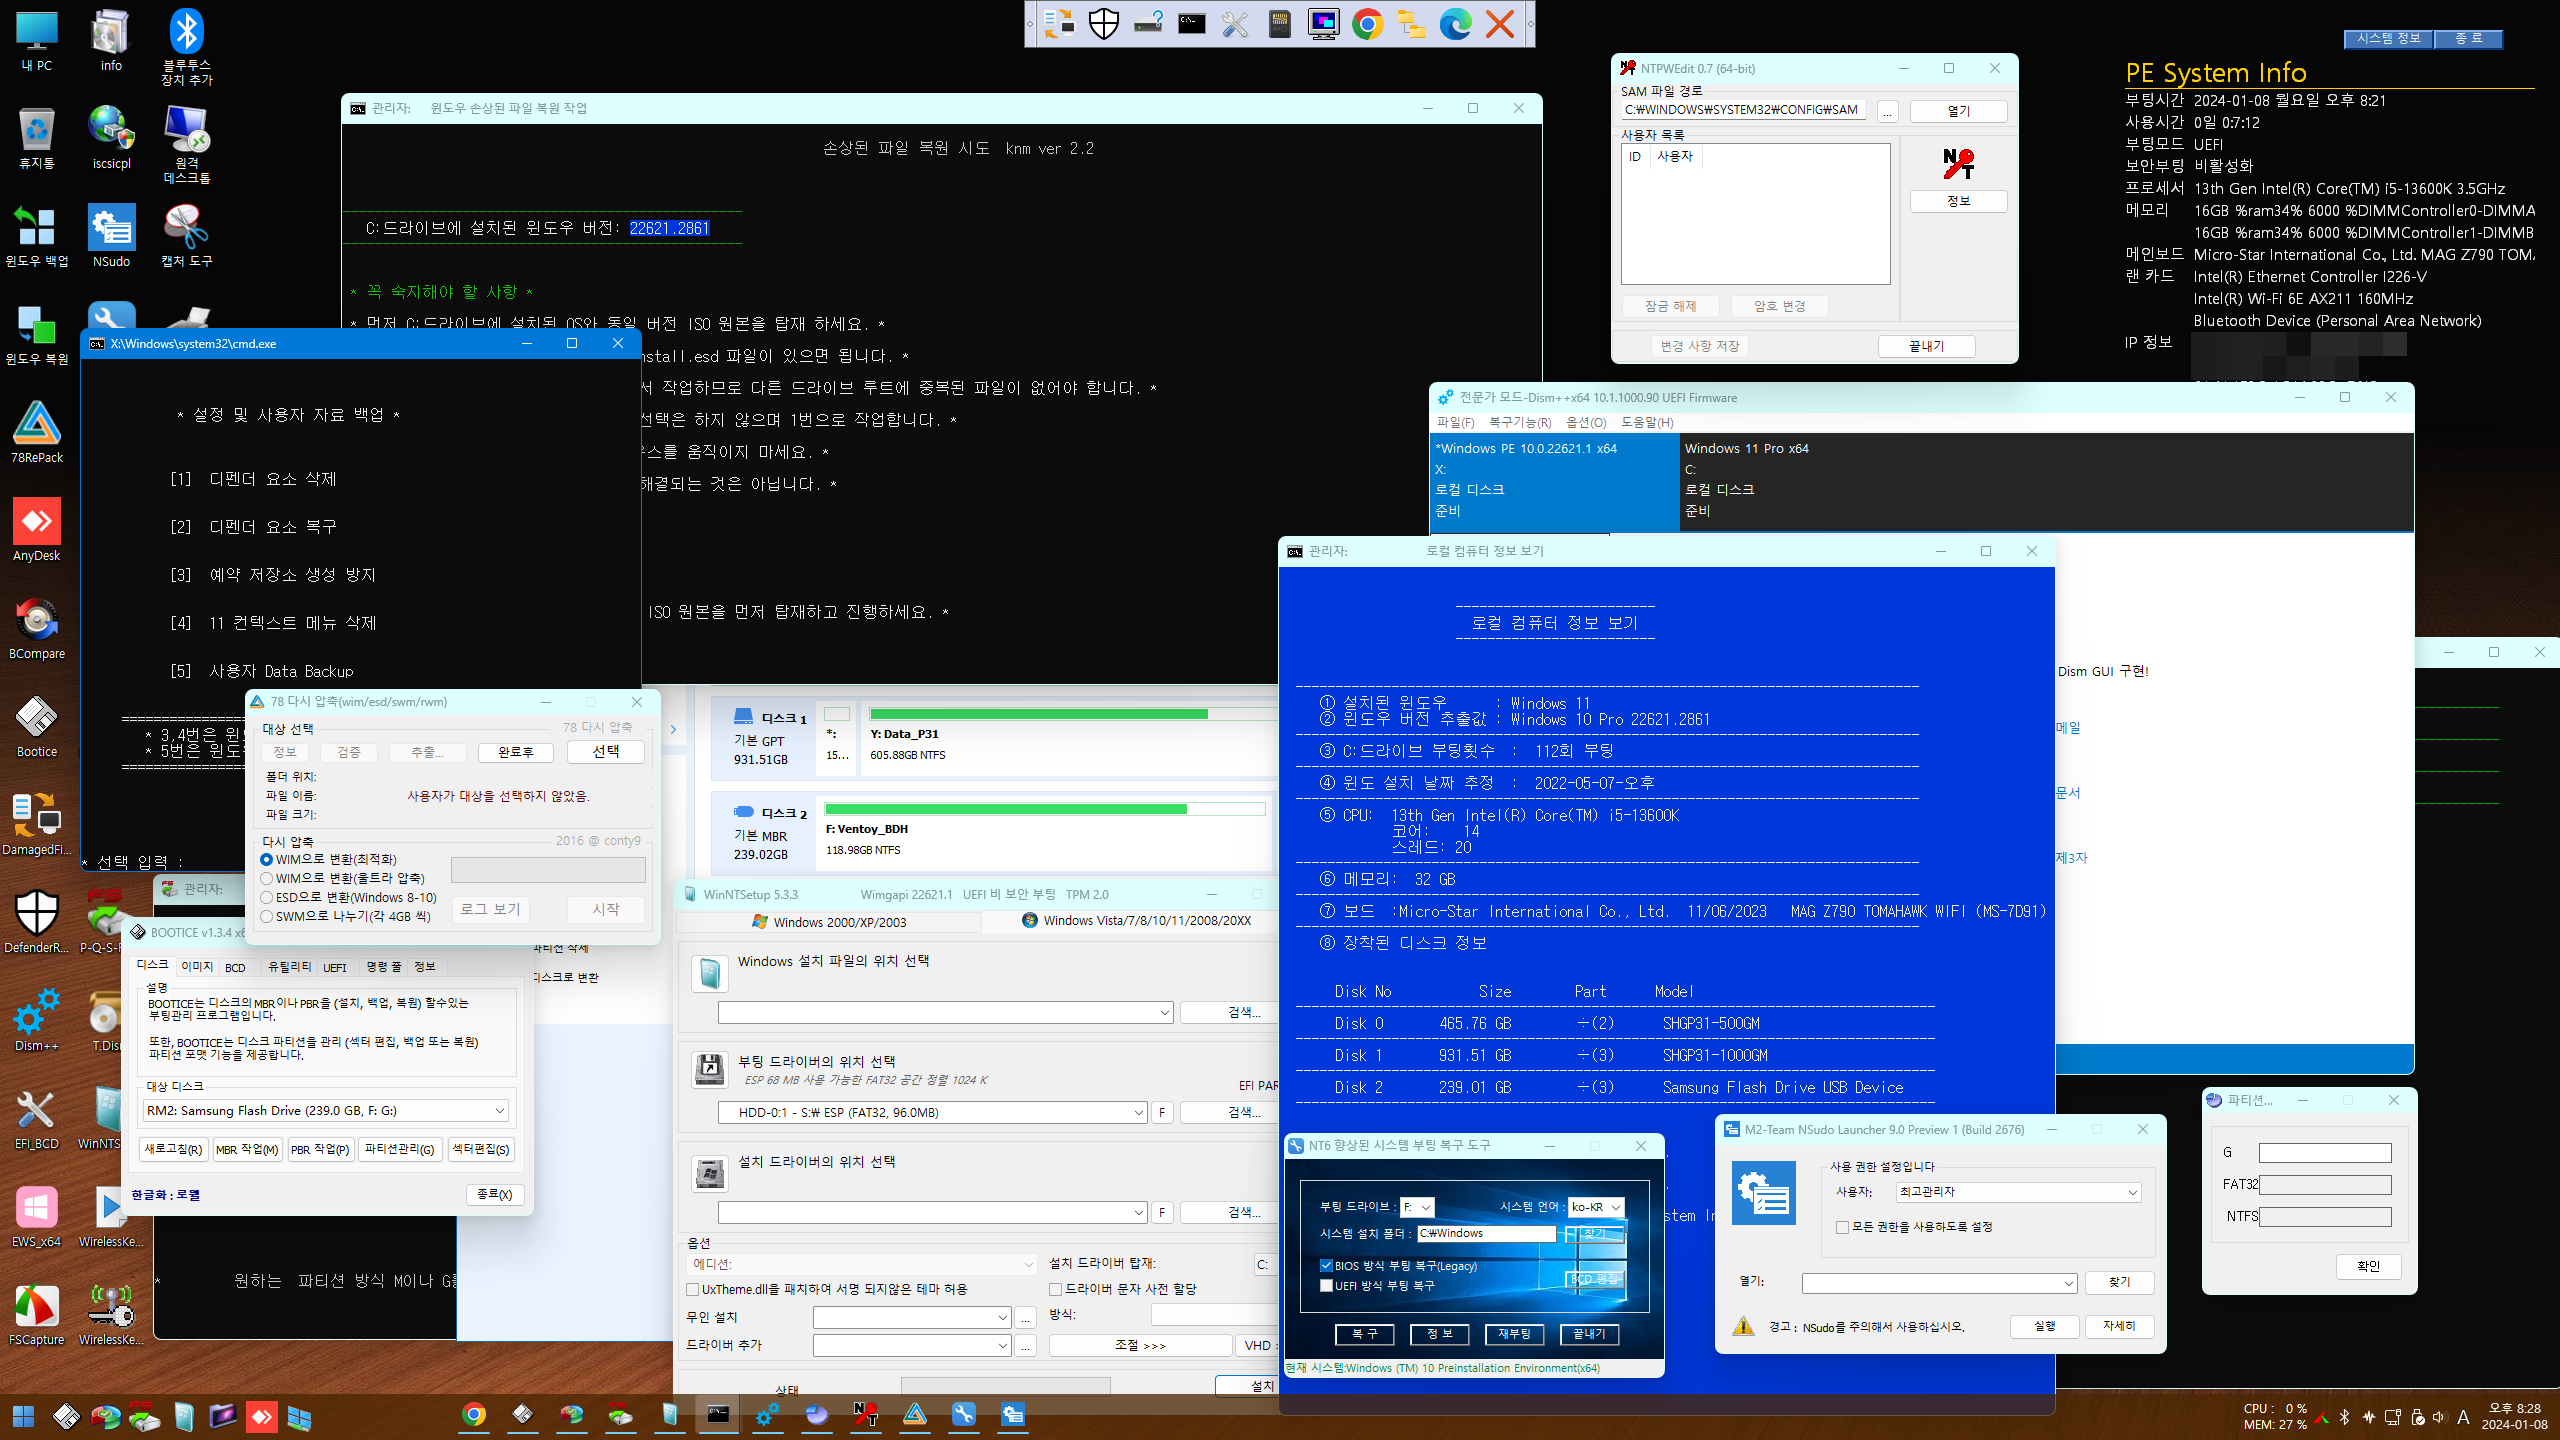This screenshot has width=2560, height=1440.
Task: Click the Edge icon in top toolbar
Action: 1455,24
